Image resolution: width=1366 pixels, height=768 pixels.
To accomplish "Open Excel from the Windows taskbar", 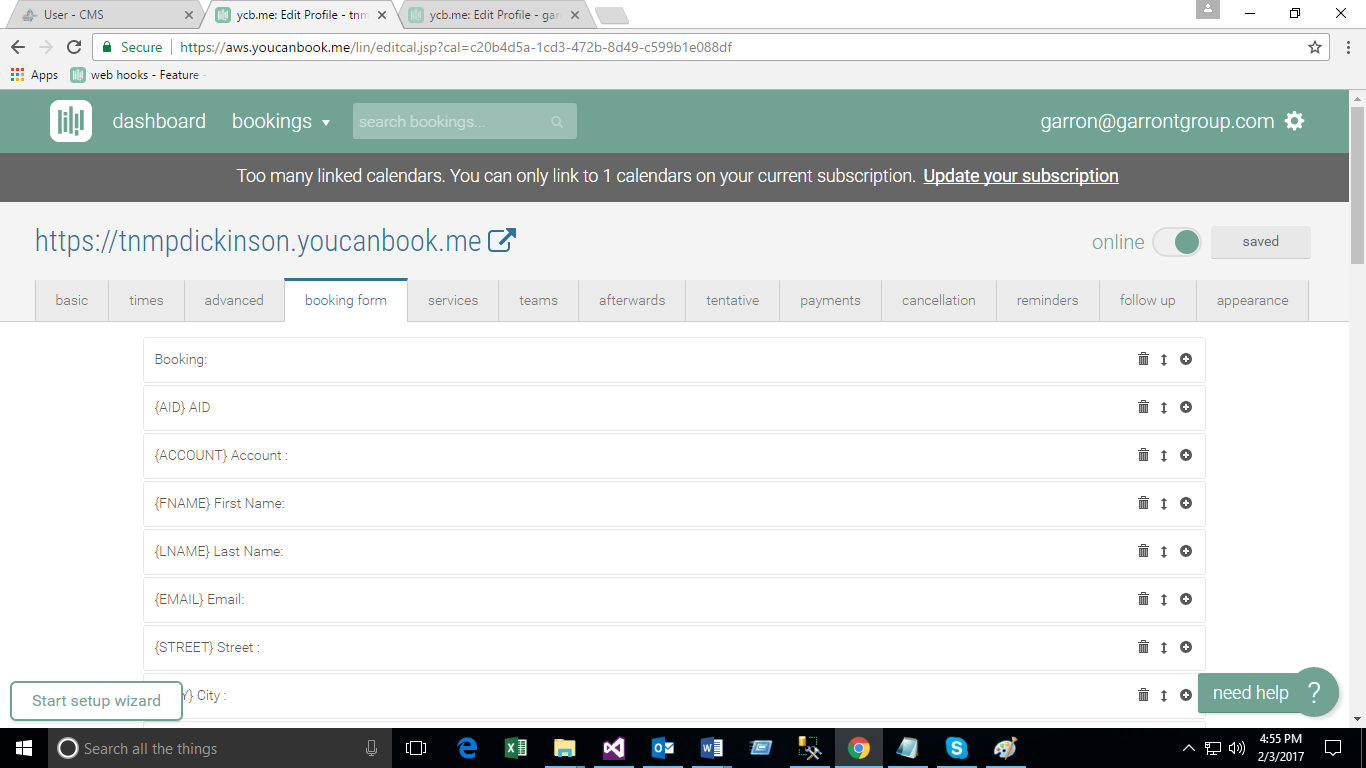I will click(516, 748).
